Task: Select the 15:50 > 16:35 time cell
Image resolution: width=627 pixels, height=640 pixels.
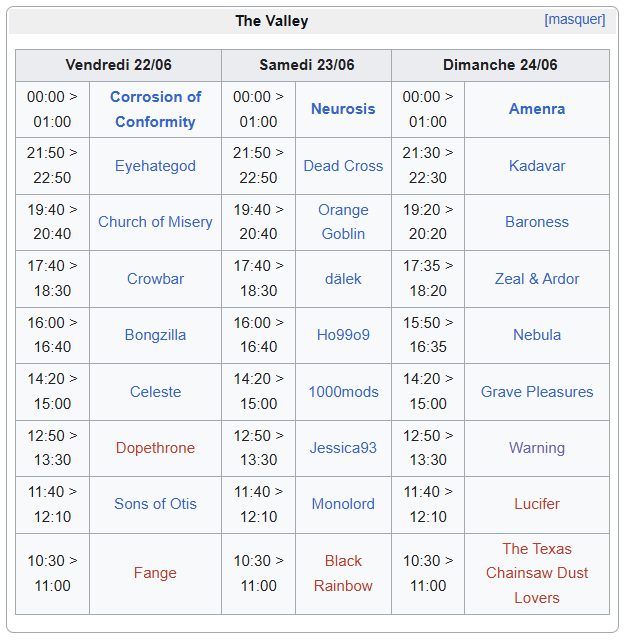Action: (428, 335)
